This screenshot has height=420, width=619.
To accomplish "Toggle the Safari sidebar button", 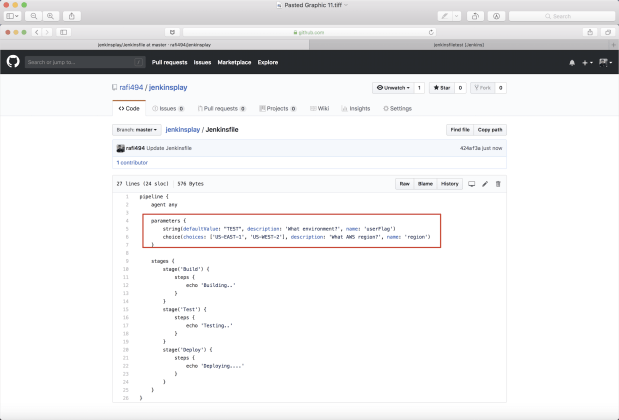I will [x=64, y=32].
